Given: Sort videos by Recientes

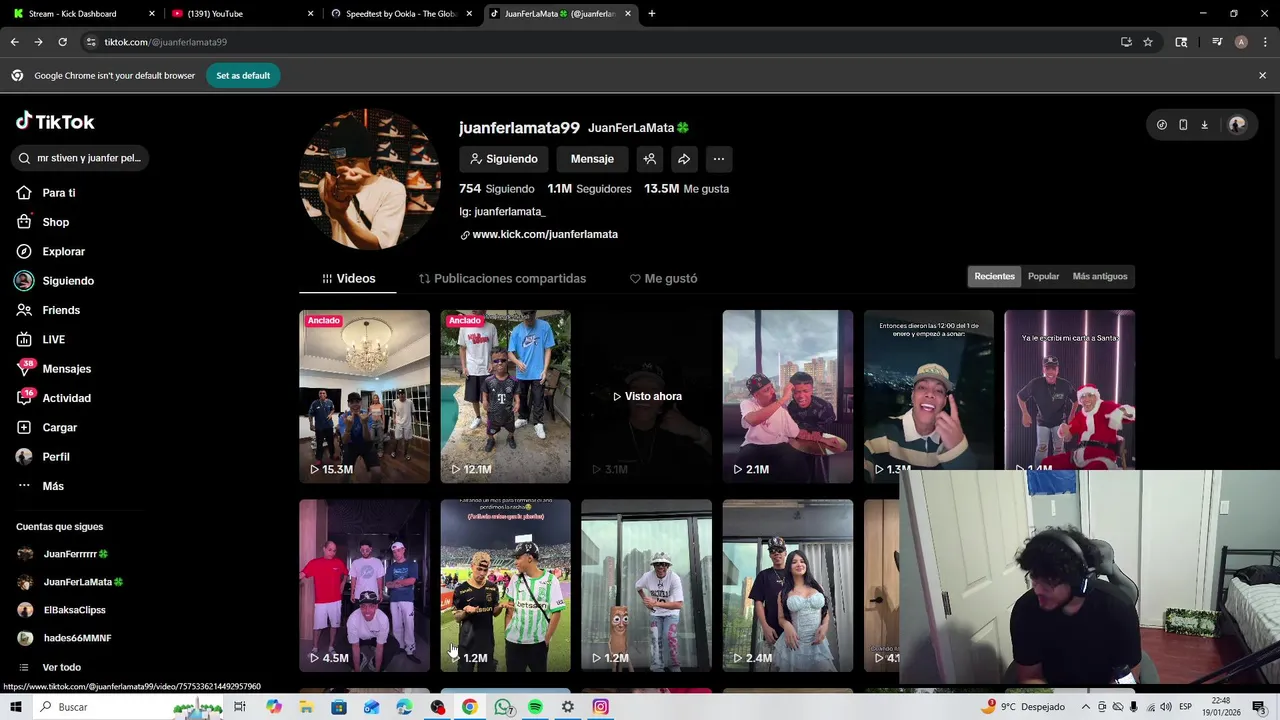Looking at the screenshot, I should point(994,276).
